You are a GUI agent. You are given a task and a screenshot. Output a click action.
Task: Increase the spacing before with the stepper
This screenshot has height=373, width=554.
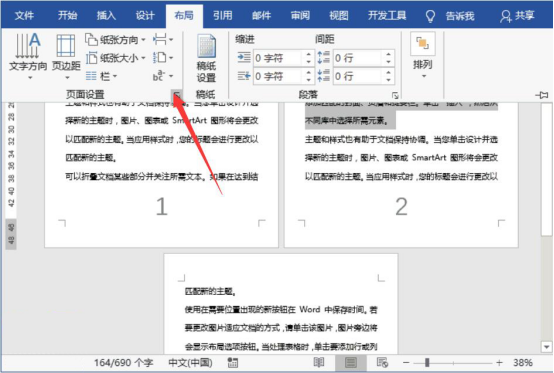click(388, 54)
